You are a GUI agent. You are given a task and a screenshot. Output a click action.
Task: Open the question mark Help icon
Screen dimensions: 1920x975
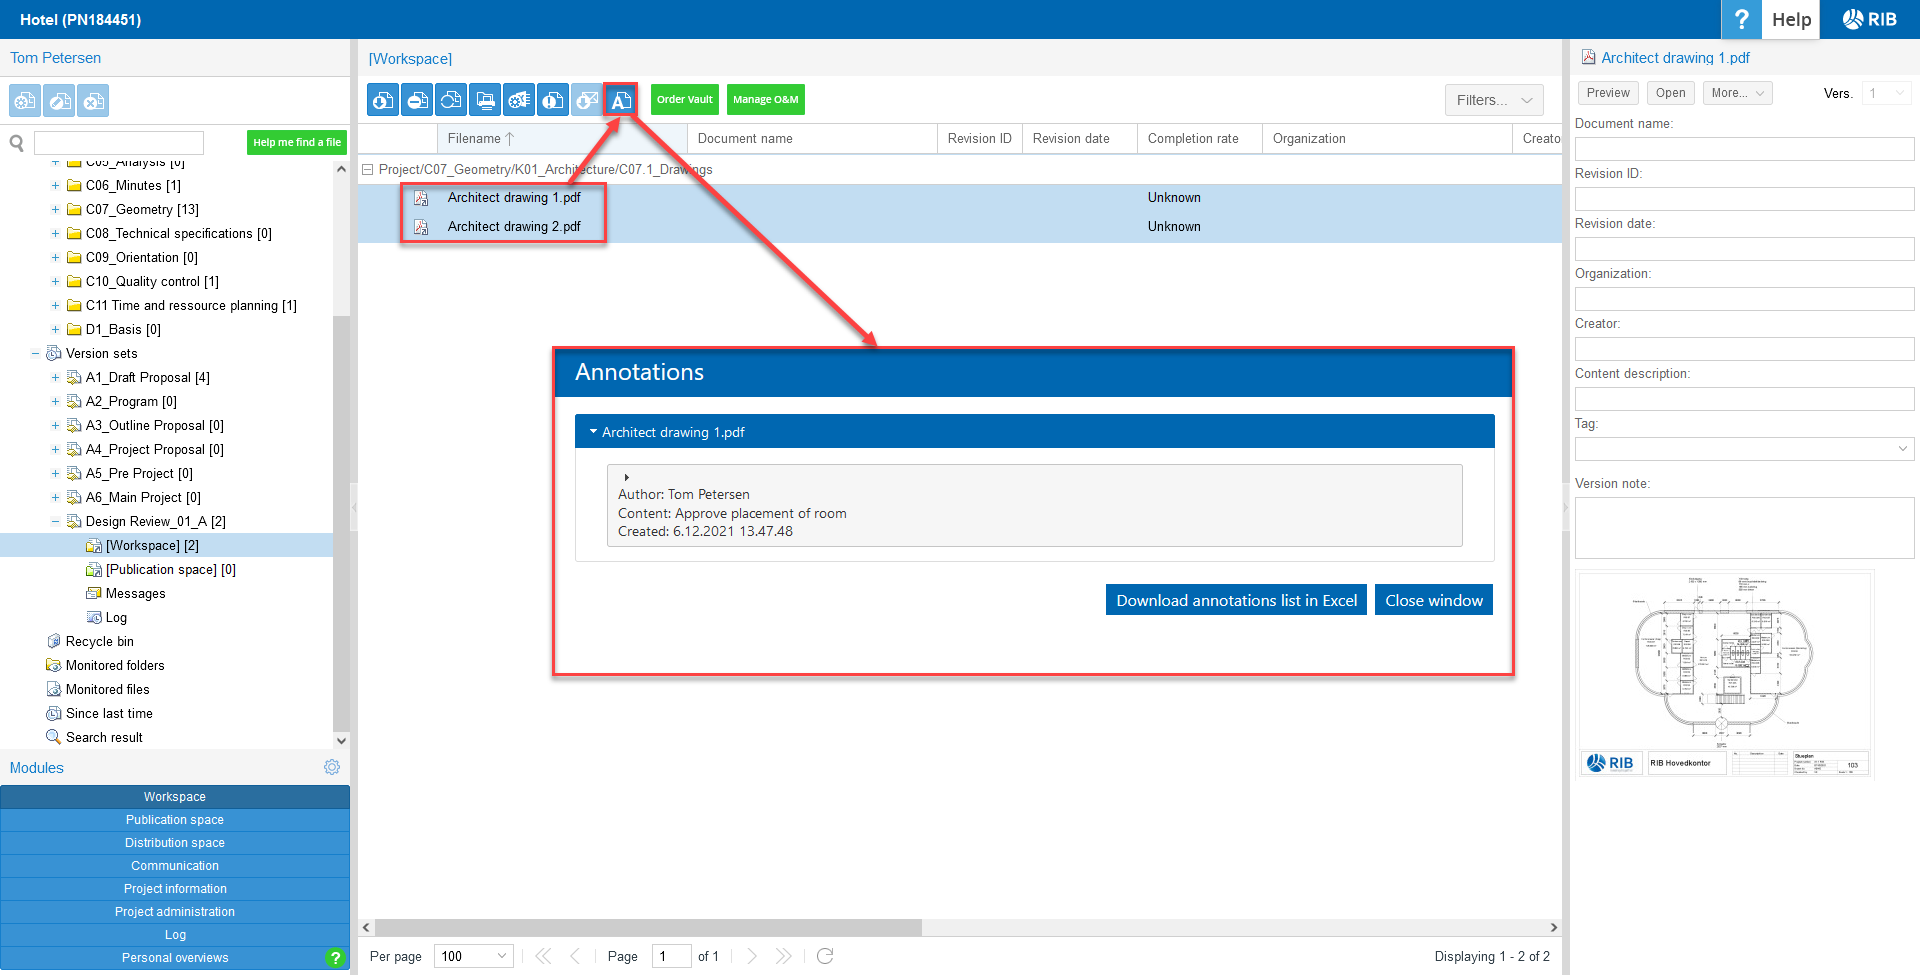(1741, 19)
